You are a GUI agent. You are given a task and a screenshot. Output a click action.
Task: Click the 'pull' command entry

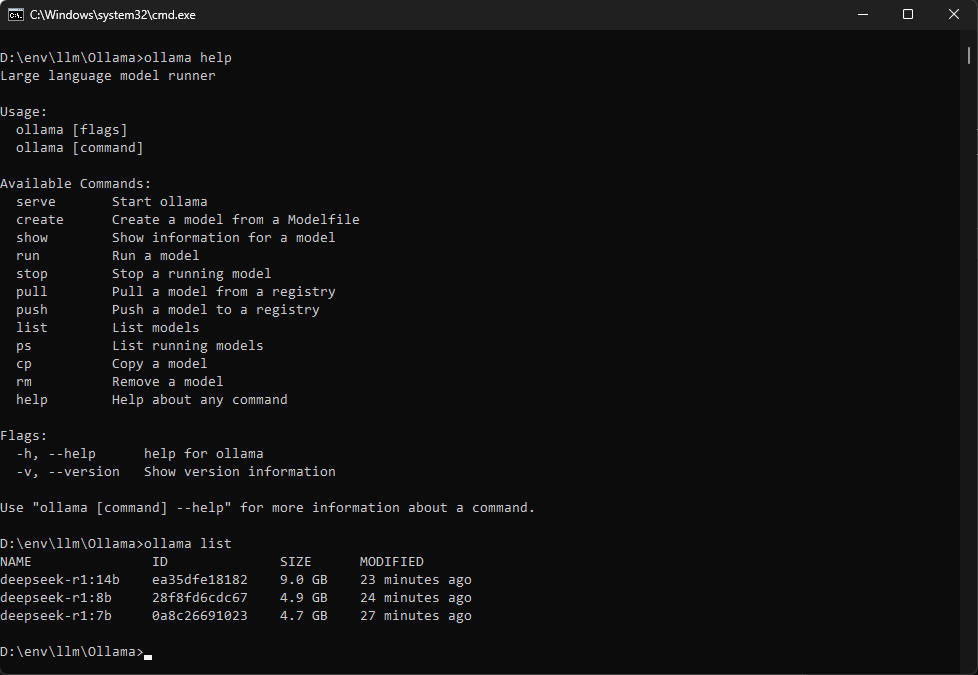pos(32,292)
